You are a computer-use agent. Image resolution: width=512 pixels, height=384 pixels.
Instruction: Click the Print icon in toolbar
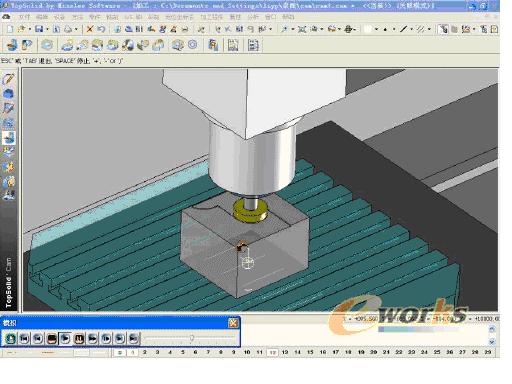click(68, 29)
